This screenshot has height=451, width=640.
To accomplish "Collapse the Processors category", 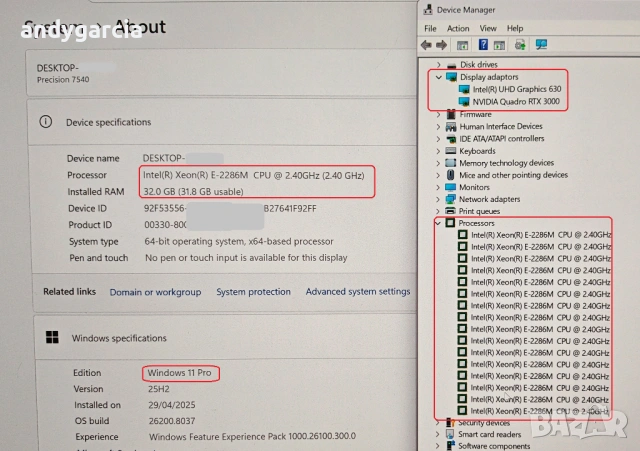I will pyautogui.click(x=438, y=223).
